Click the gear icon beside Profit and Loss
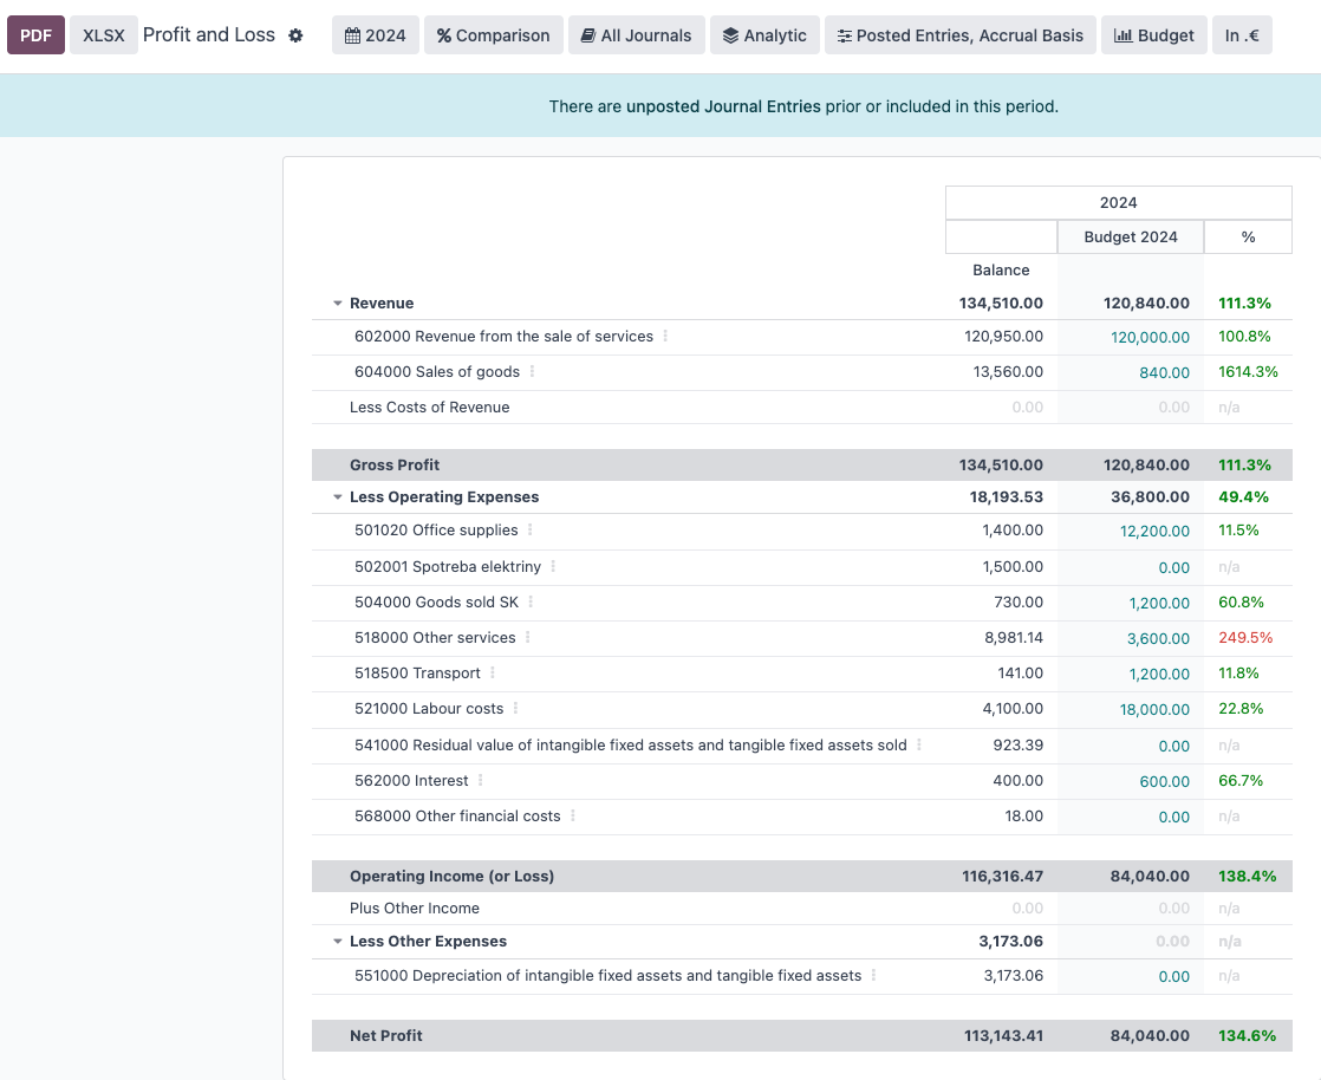 coord(295,36)
